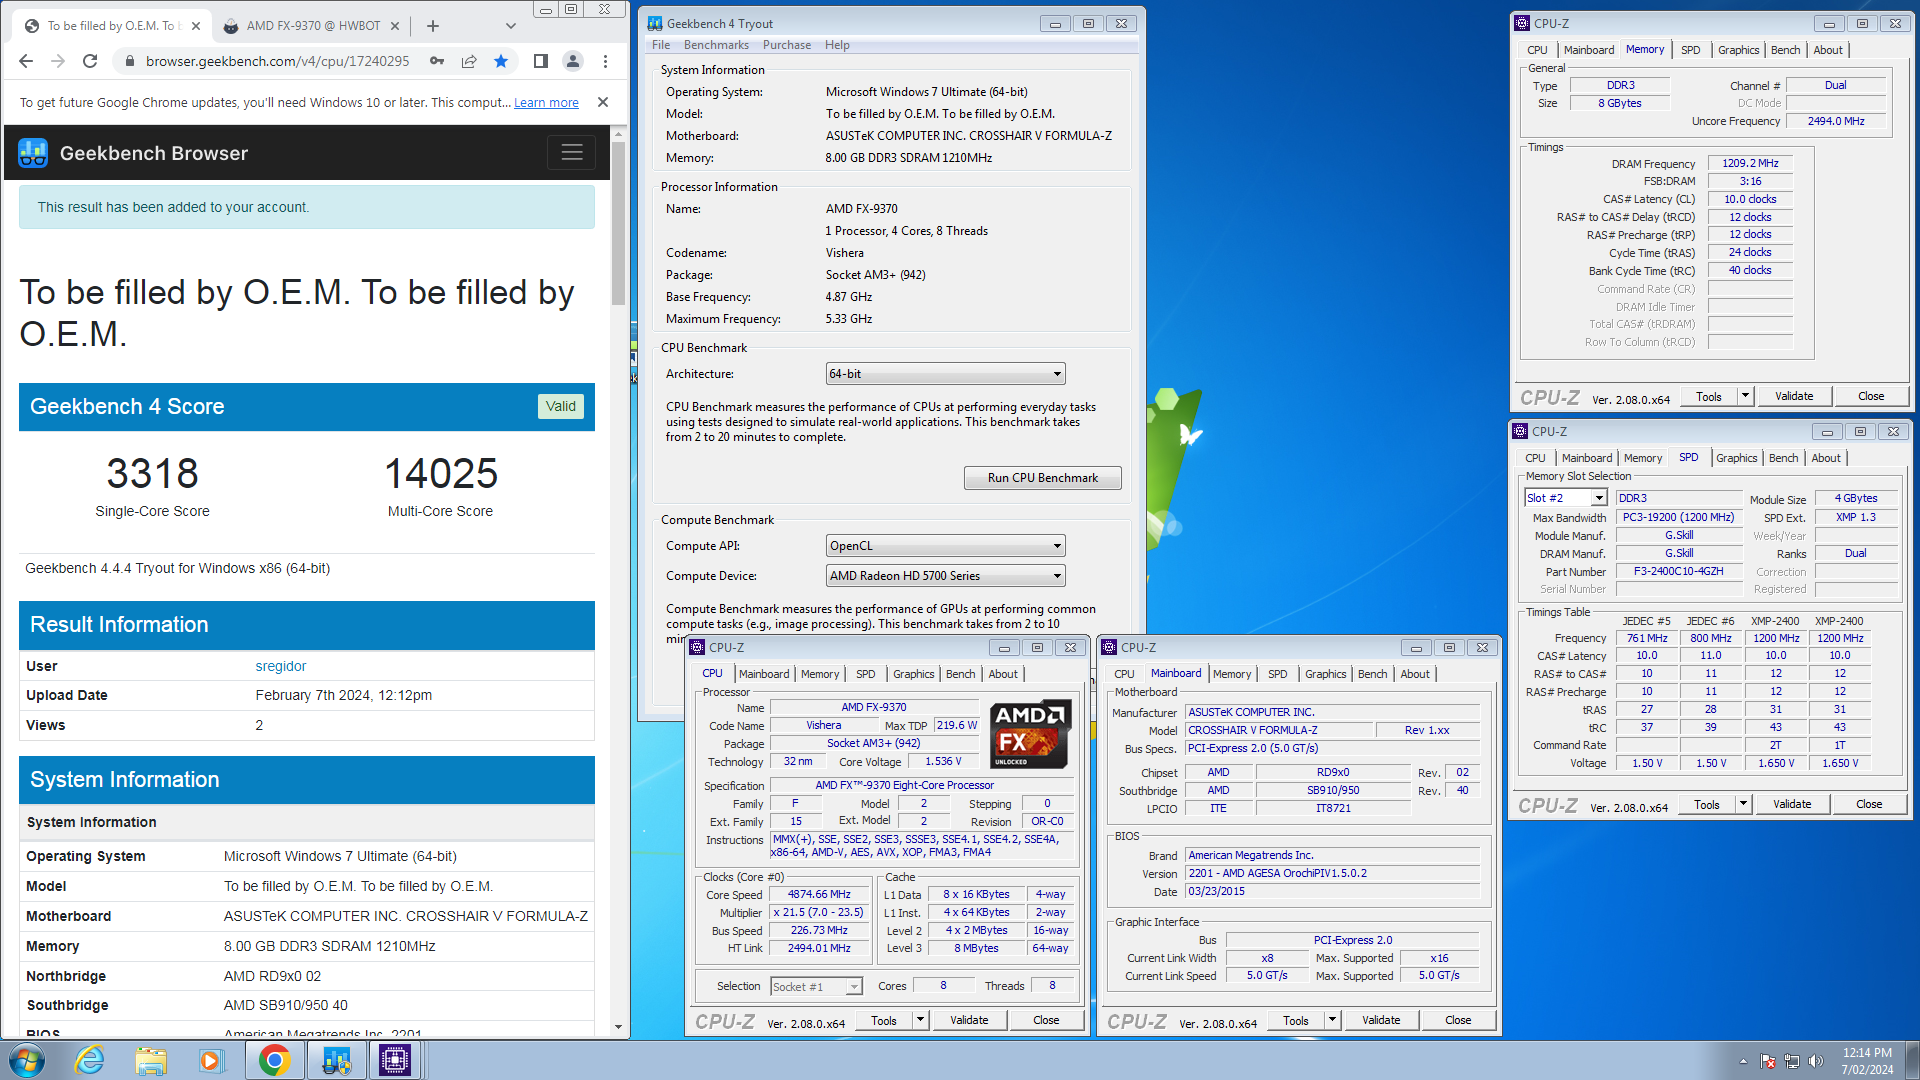Open the Compute Device dropdown

click(945, 576)
